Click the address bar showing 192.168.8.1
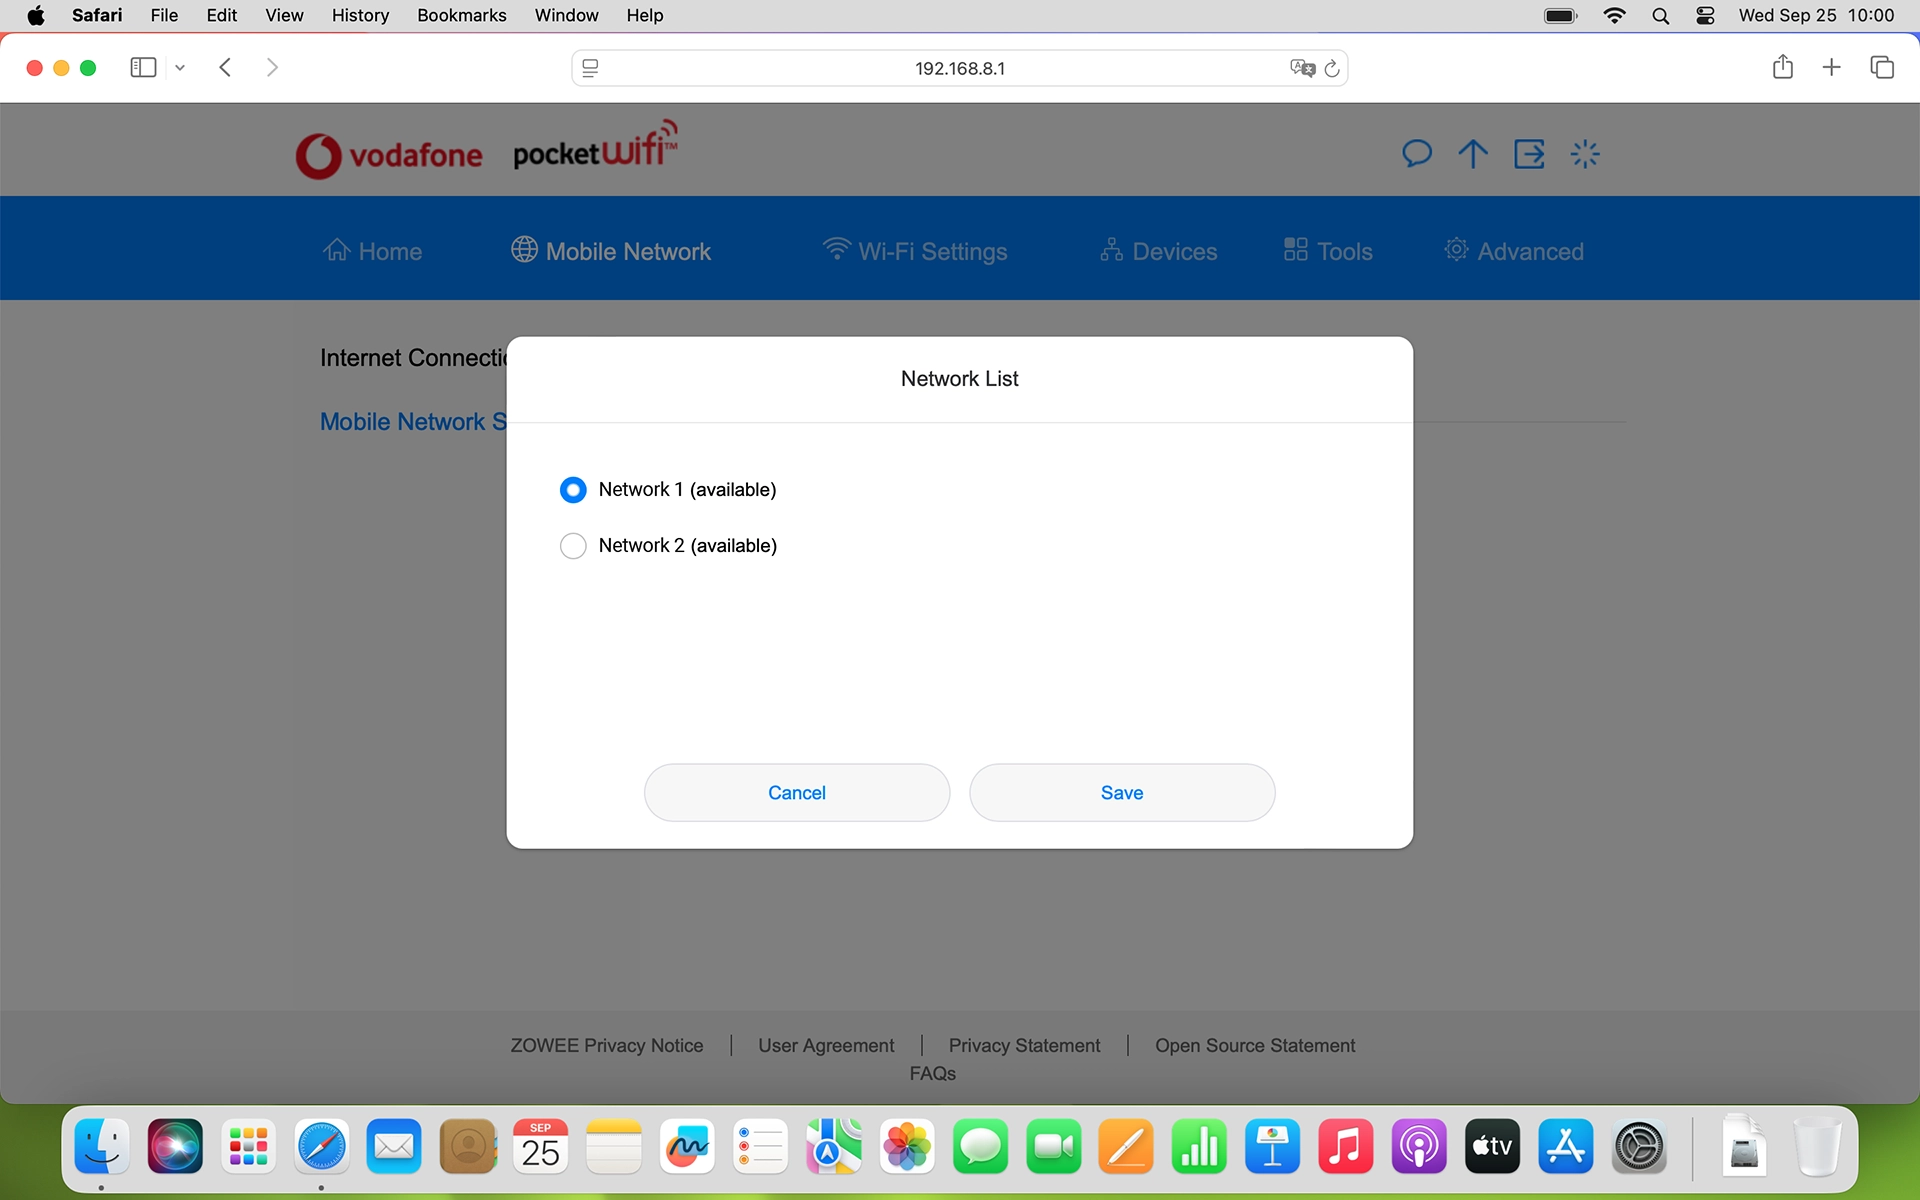 point(959,68)
